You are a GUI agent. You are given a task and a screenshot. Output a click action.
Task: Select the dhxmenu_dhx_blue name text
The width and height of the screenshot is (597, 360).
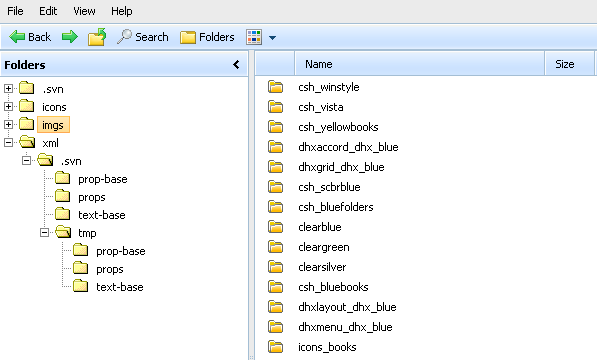pos(345,327)
